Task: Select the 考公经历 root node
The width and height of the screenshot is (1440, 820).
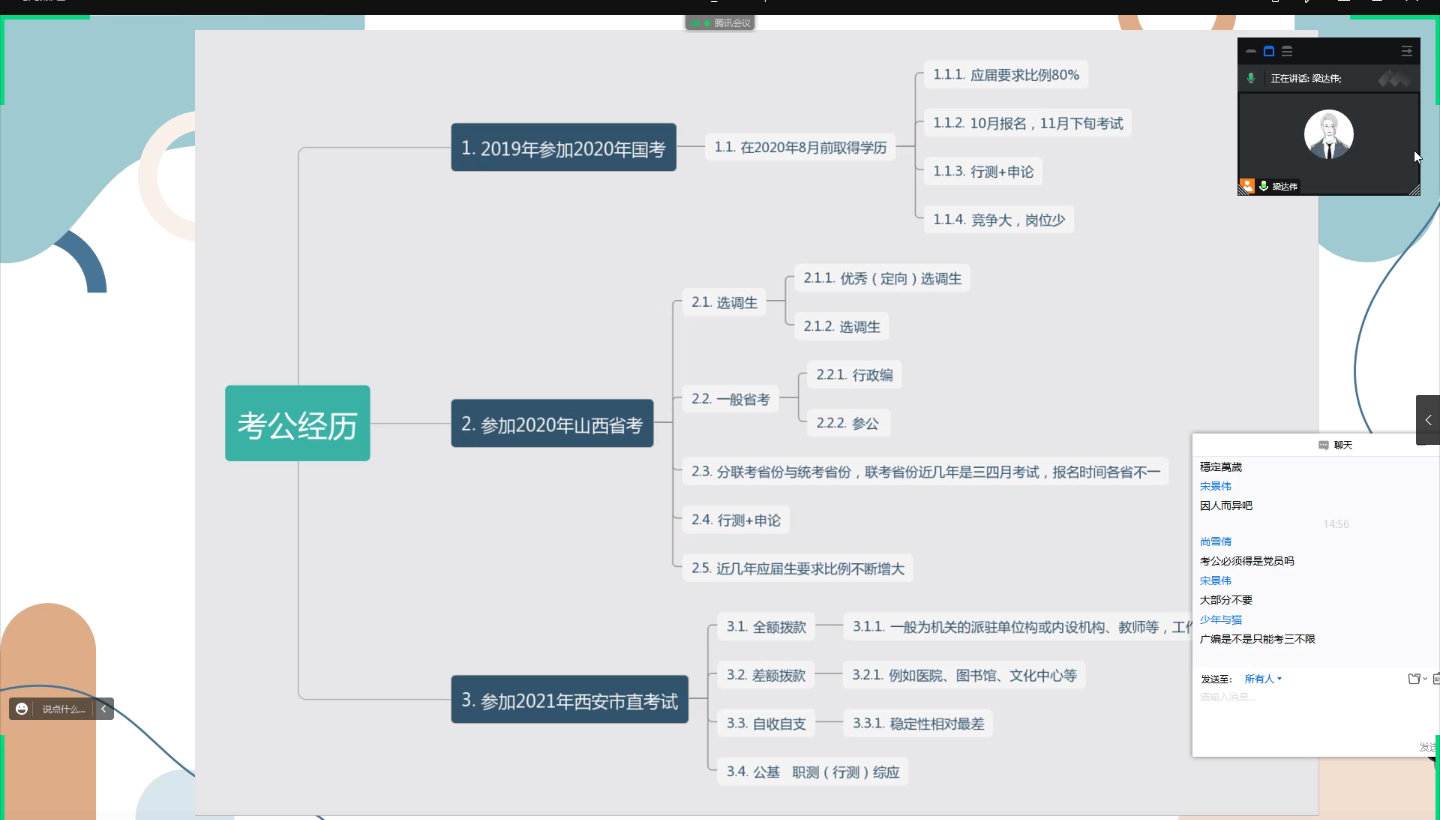Action: coord(297,424)
